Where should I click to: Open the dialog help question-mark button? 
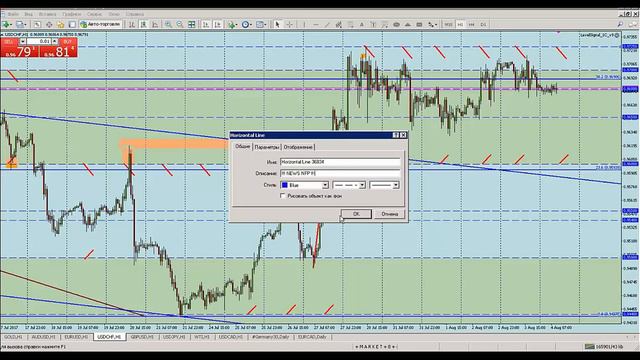pyautogui.click(x=396, y=135)
